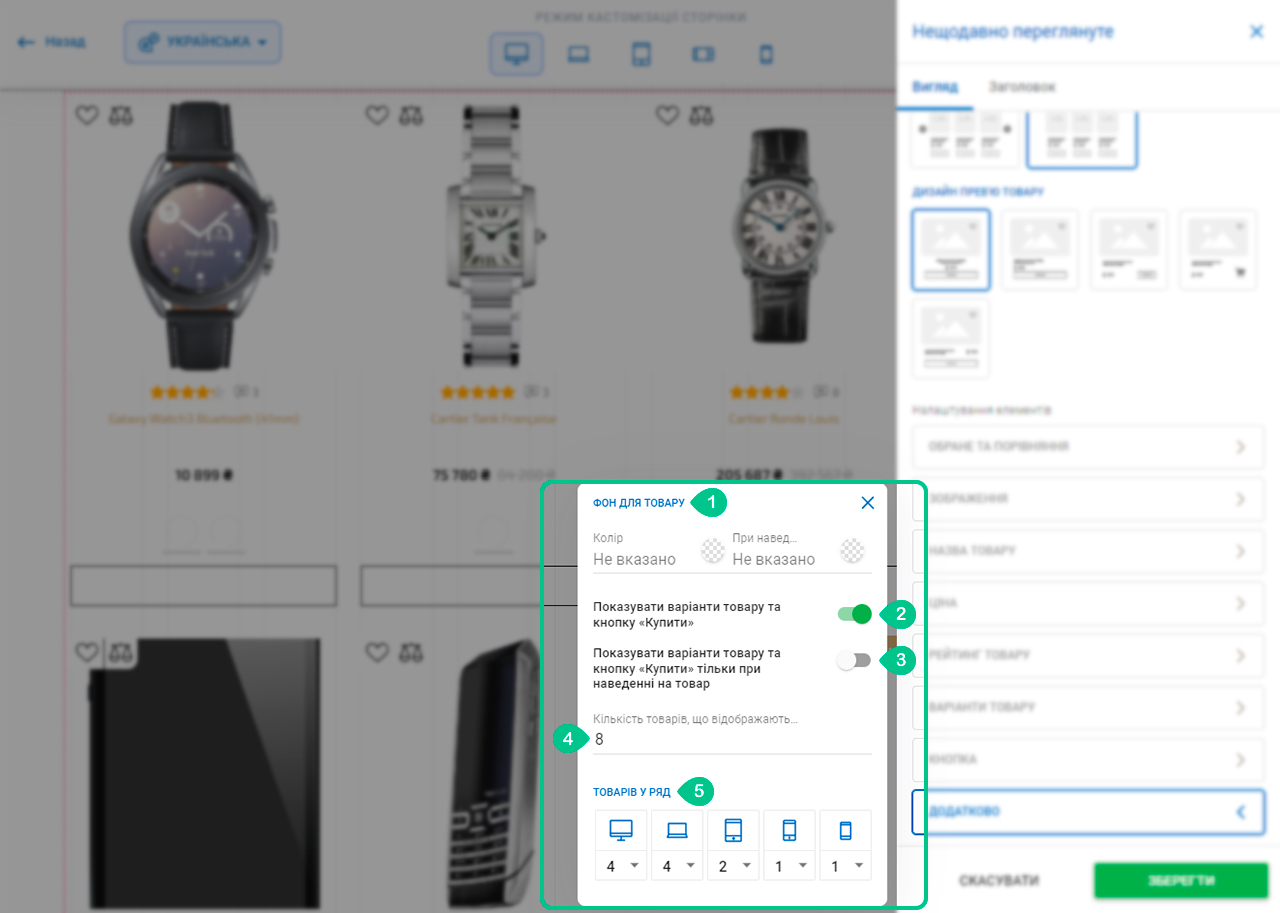Favorite the black notebook product with heart icon

click(87, 652)
